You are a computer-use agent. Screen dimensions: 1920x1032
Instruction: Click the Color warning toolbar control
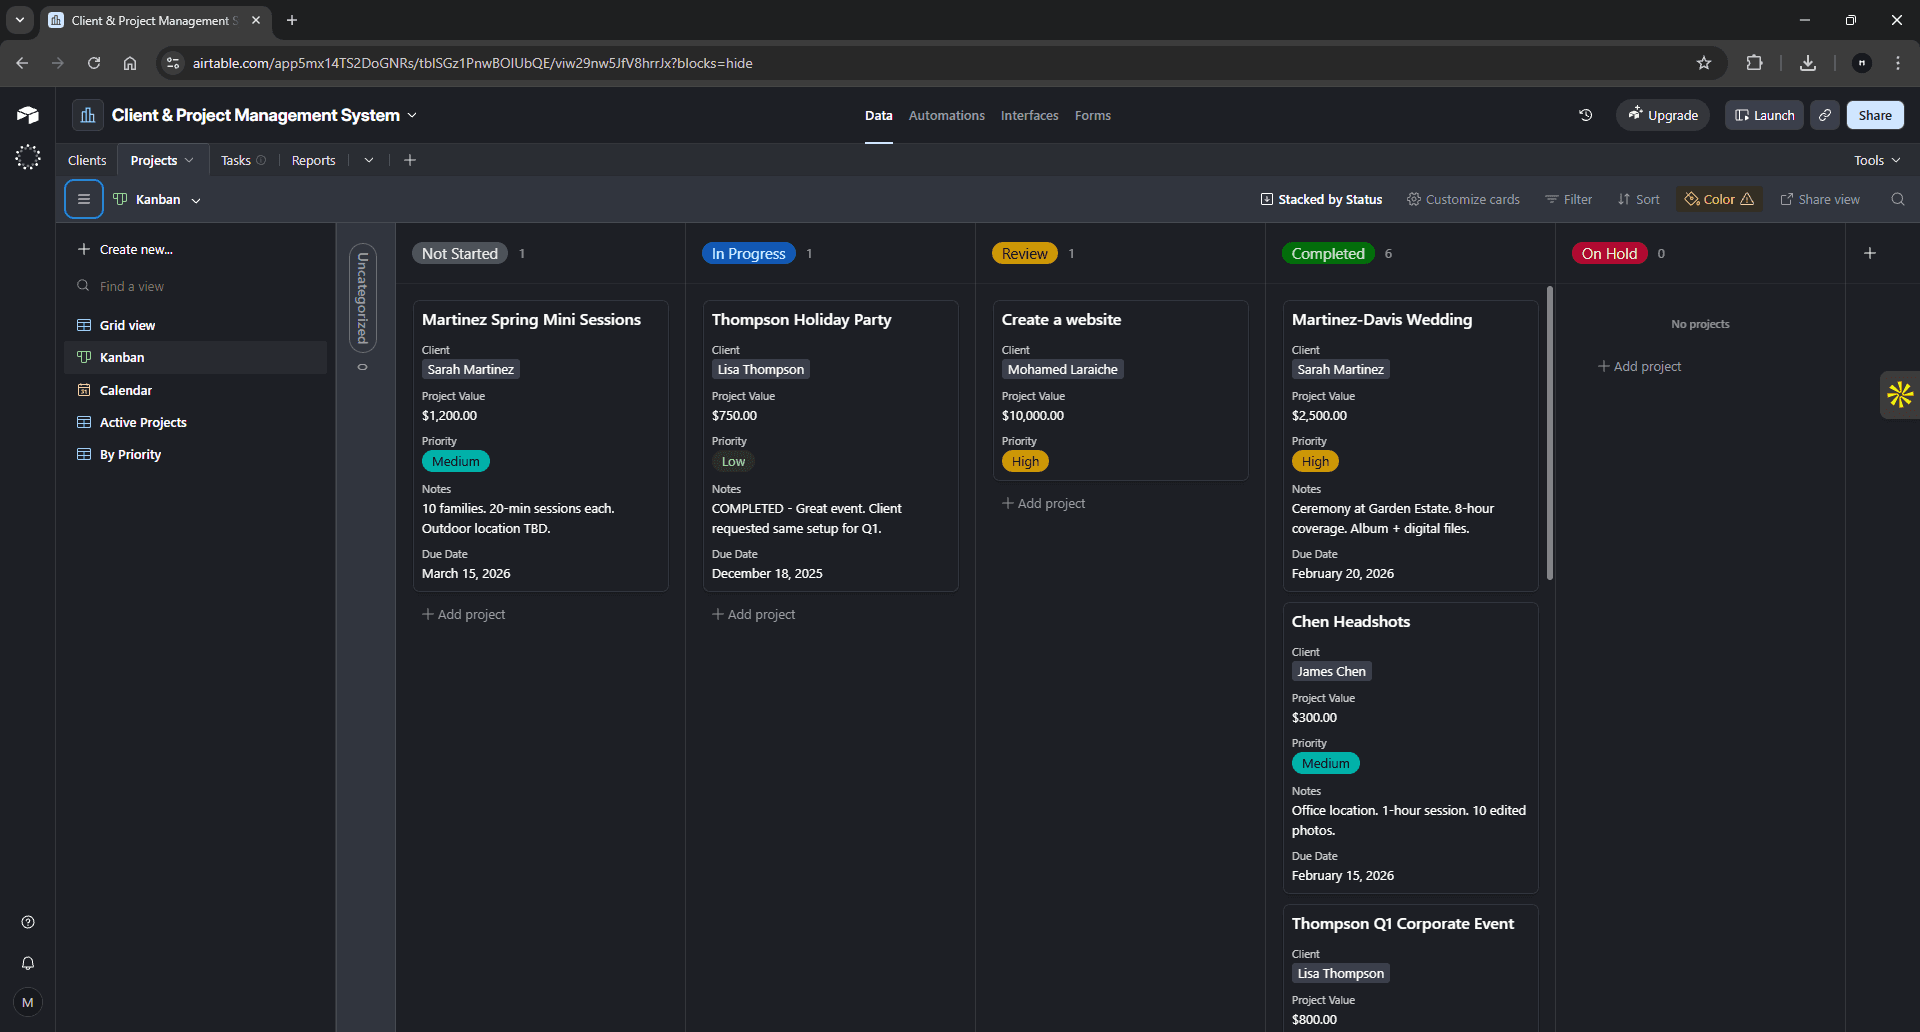1717,199
